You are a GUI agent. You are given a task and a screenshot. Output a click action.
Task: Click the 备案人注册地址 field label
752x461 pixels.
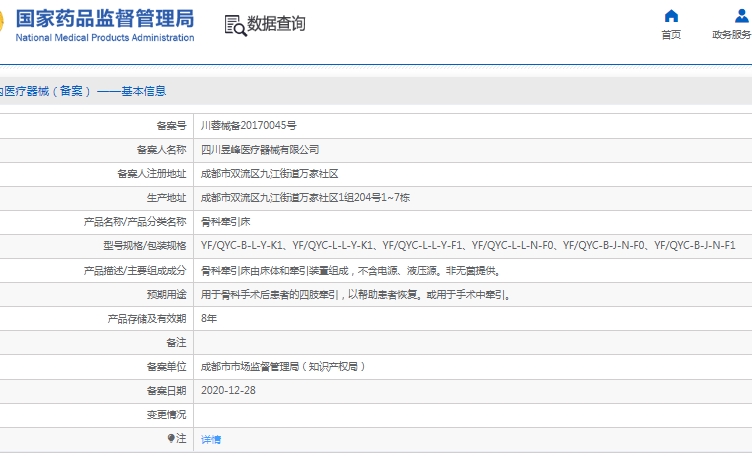[152, 174]
